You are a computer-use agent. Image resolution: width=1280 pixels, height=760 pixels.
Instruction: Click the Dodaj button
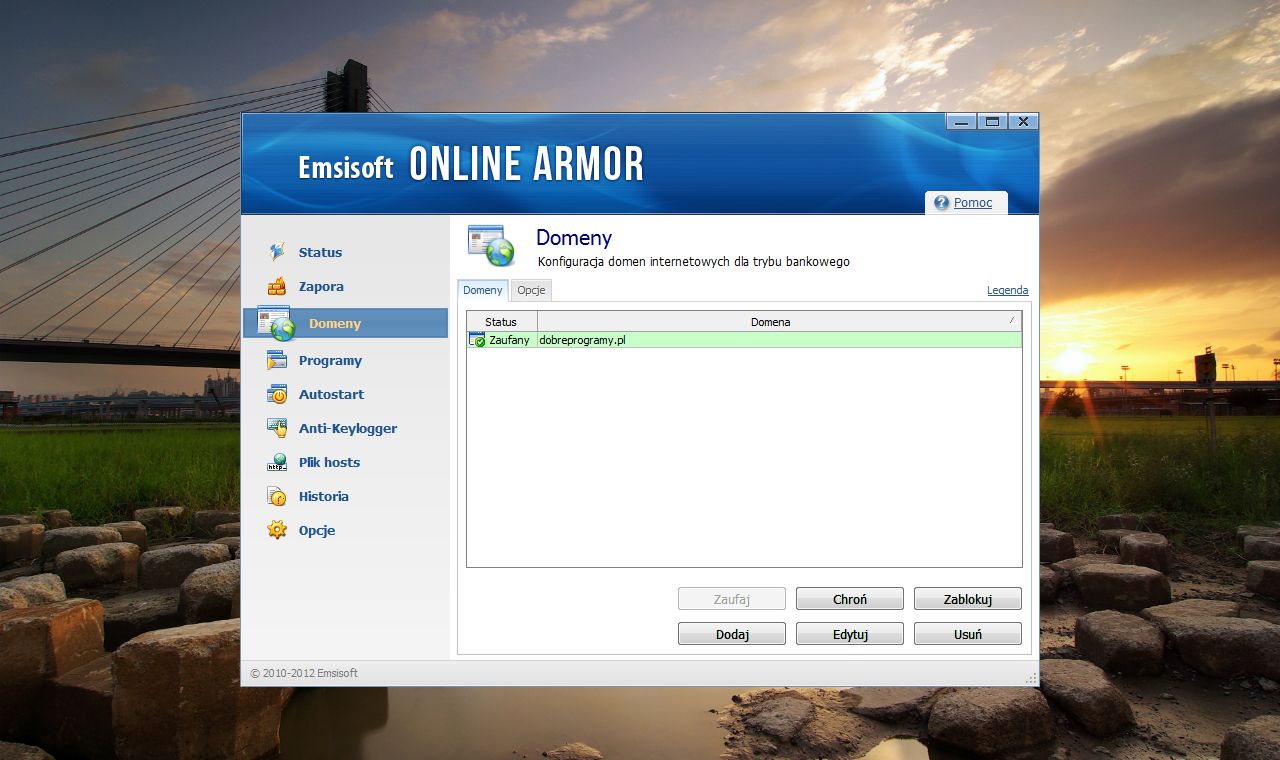click(732, 634)
